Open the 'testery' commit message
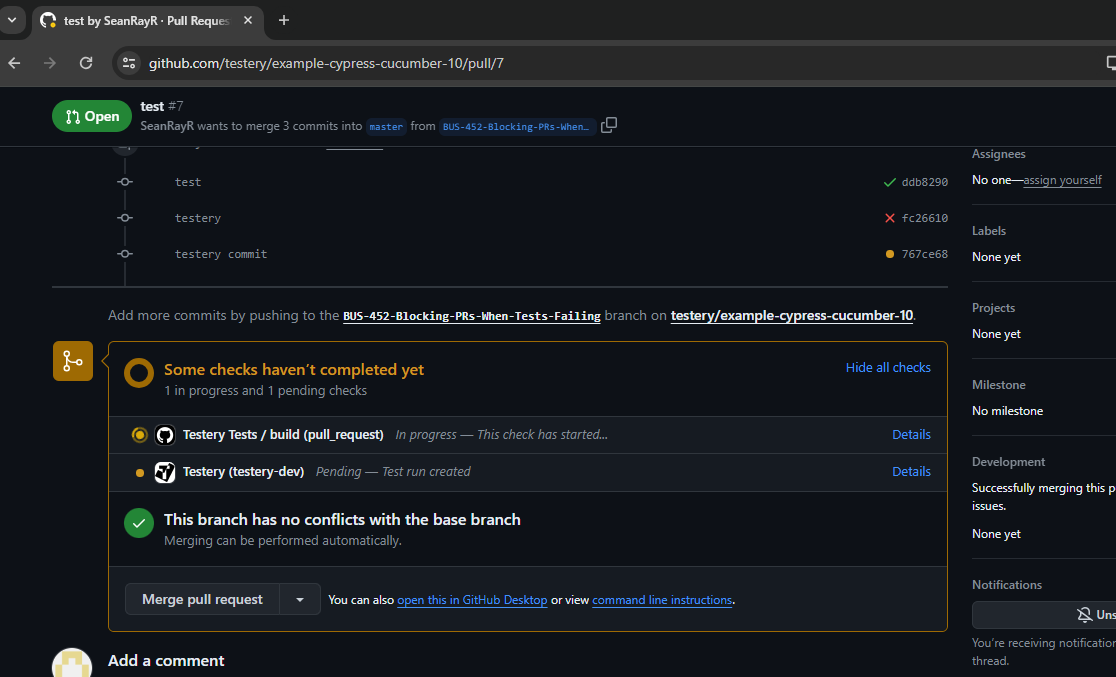Screen dimensions: 1116x677 coord(198,219)
